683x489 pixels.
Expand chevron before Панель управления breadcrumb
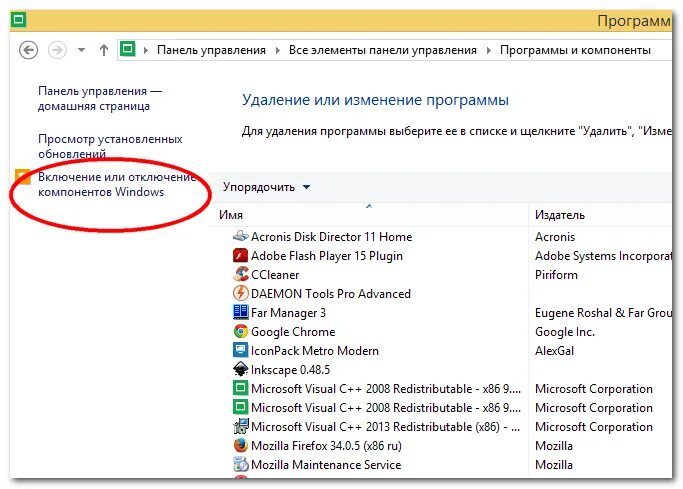146,51
